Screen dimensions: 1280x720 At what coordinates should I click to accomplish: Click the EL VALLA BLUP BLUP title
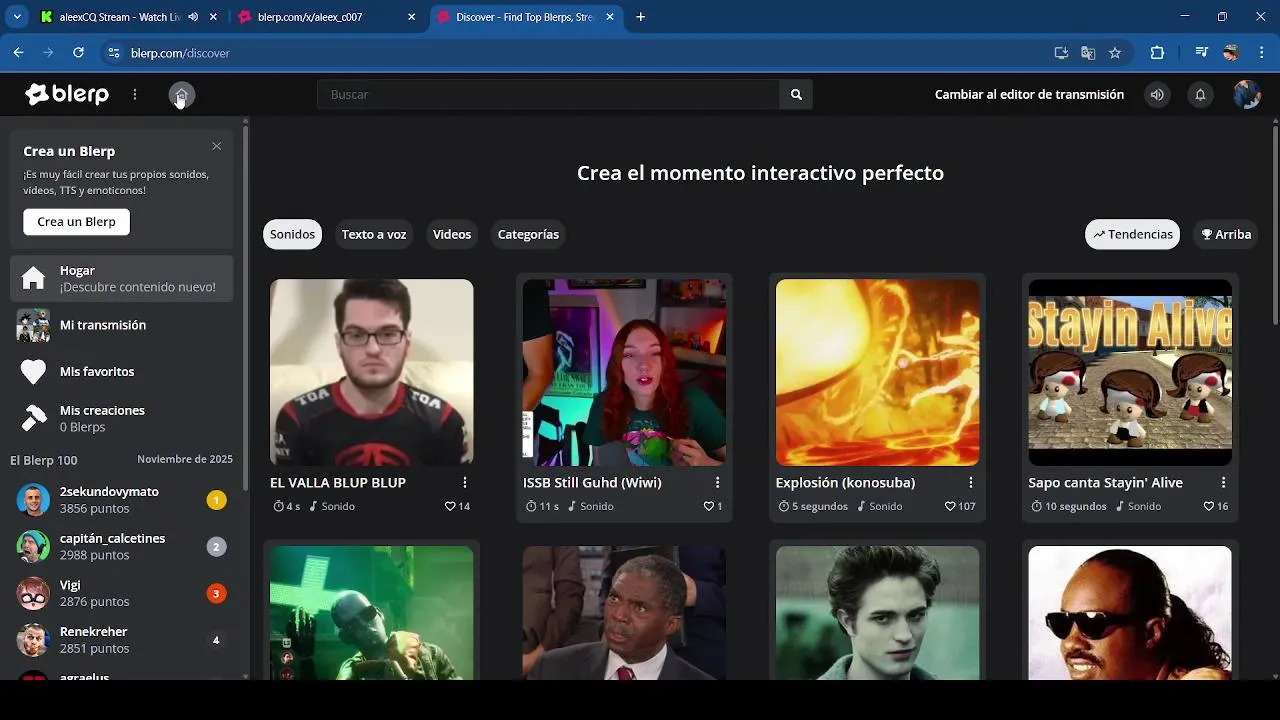[x=338, y=483]
